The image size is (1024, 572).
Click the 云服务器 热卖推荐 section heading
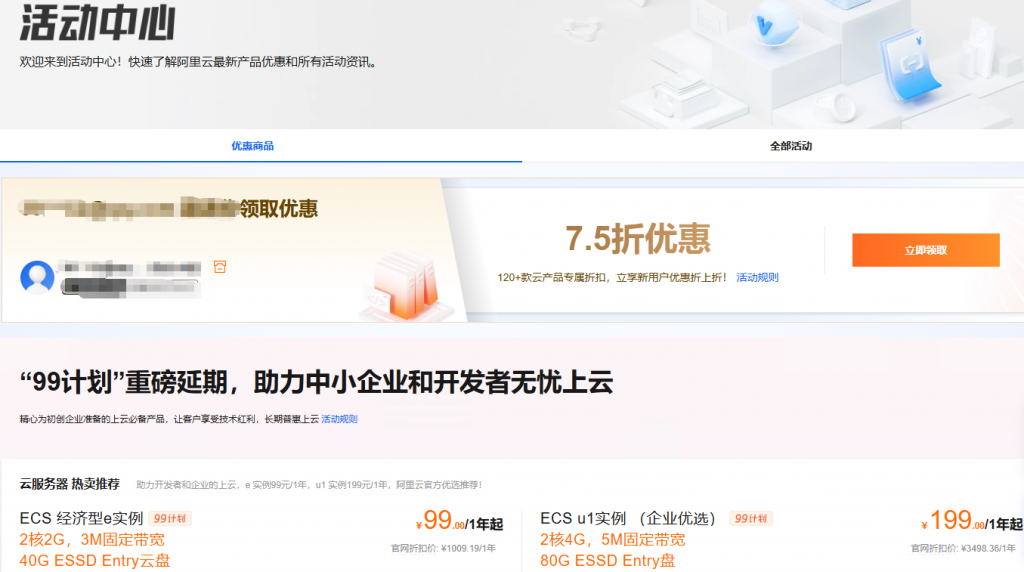click(x=70, y=484)
